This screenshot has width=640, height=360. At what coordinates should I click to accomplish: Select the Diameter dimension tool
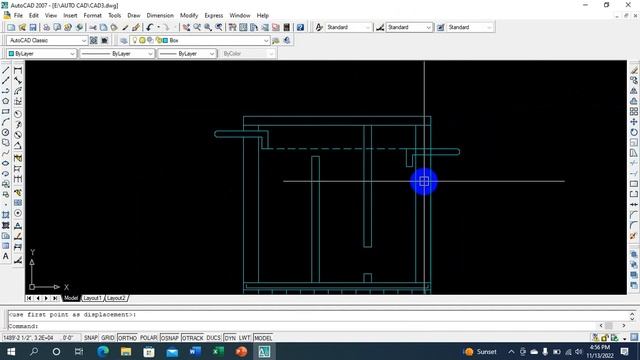tap(18, 135)
